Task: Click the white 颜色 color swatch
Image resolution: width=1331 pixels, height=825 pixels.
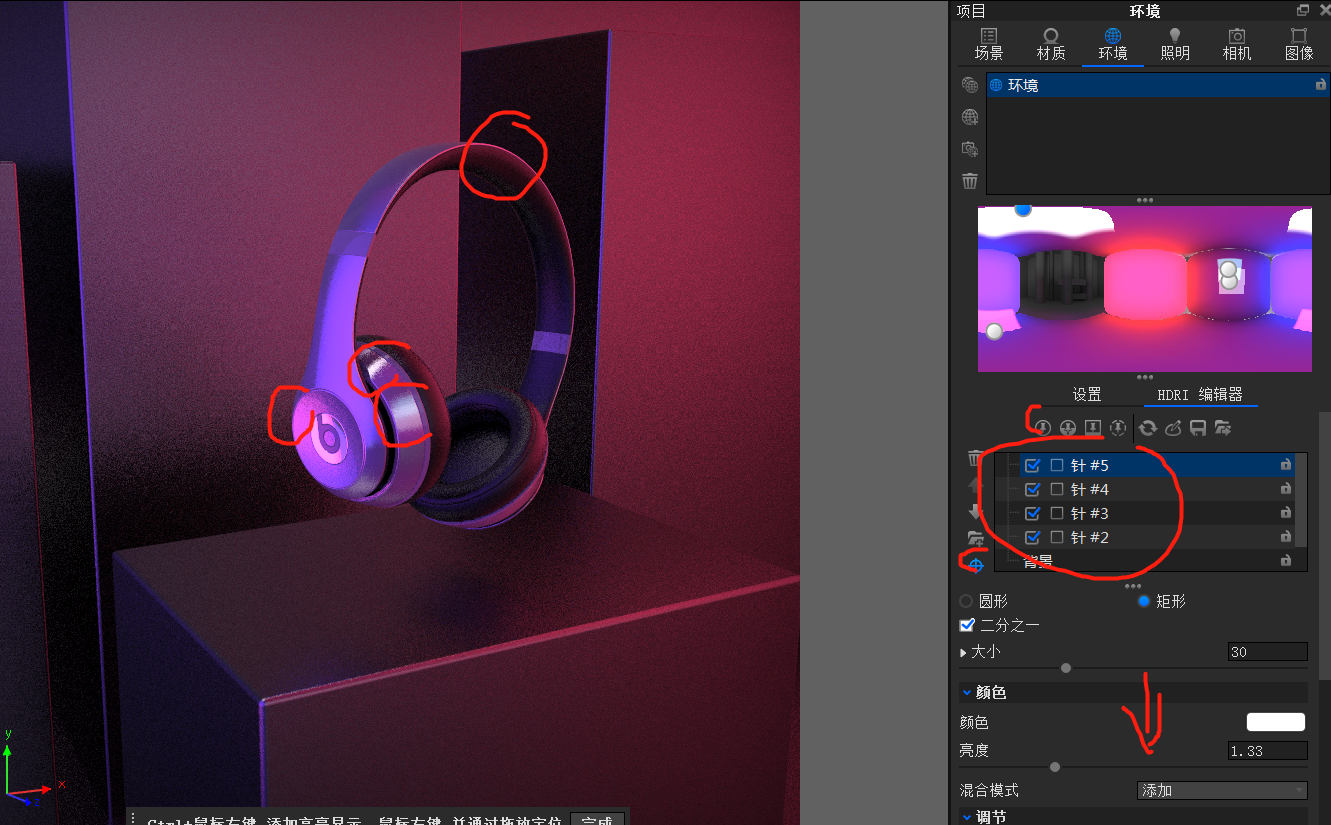Action: 1276,722
